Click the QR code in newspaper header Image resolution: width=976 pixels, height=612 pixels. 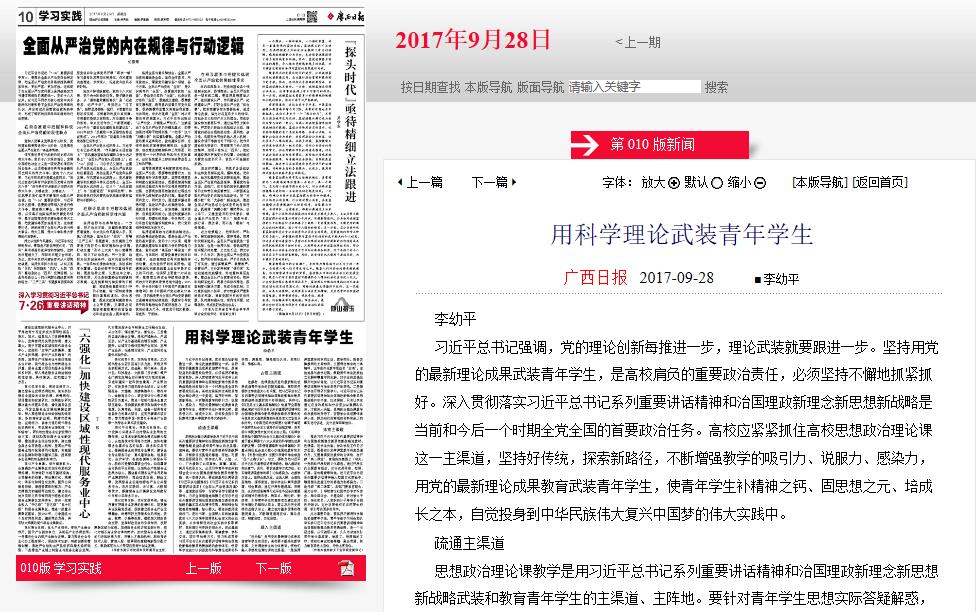(311, 16)
